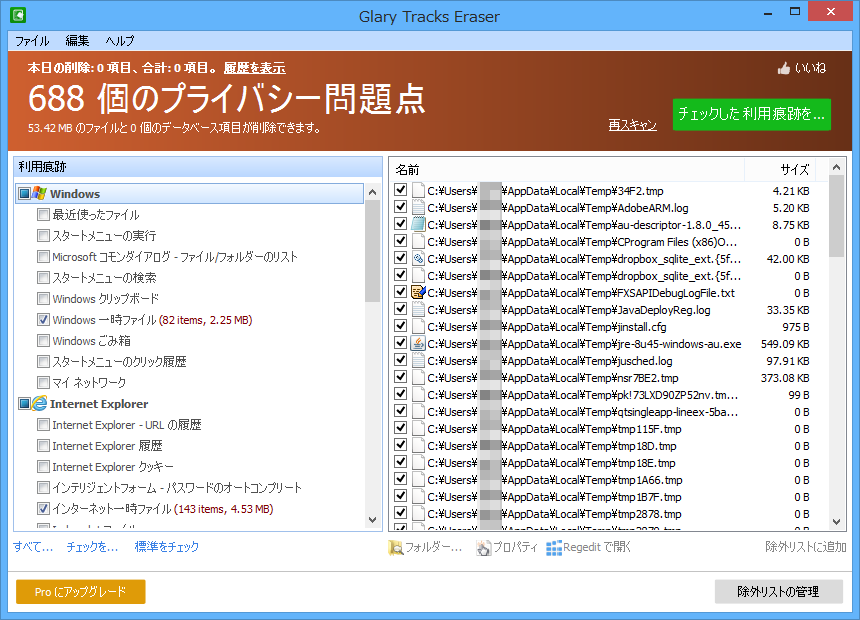Screen dimensions: 860x620
Task: Open the ヘルプ menu
Action: [x=120, y=41]
